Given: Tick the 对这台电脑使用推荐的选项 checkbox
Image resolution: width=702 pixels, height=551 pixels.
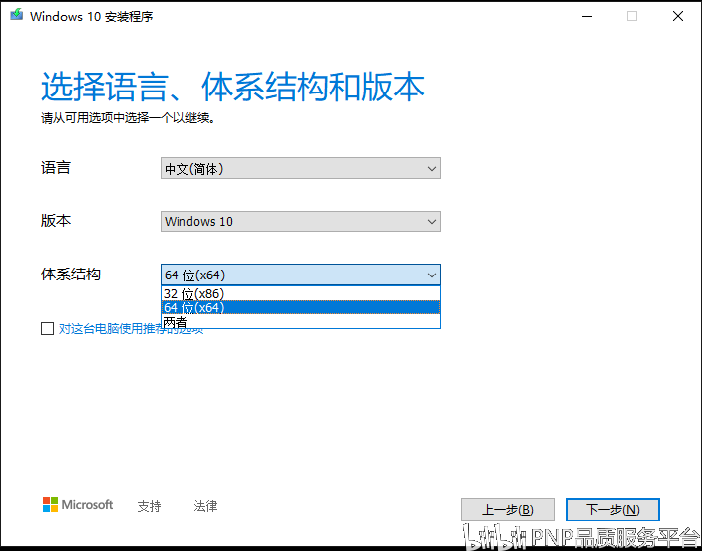Looking at the screenshot, I should coord(47,329).
